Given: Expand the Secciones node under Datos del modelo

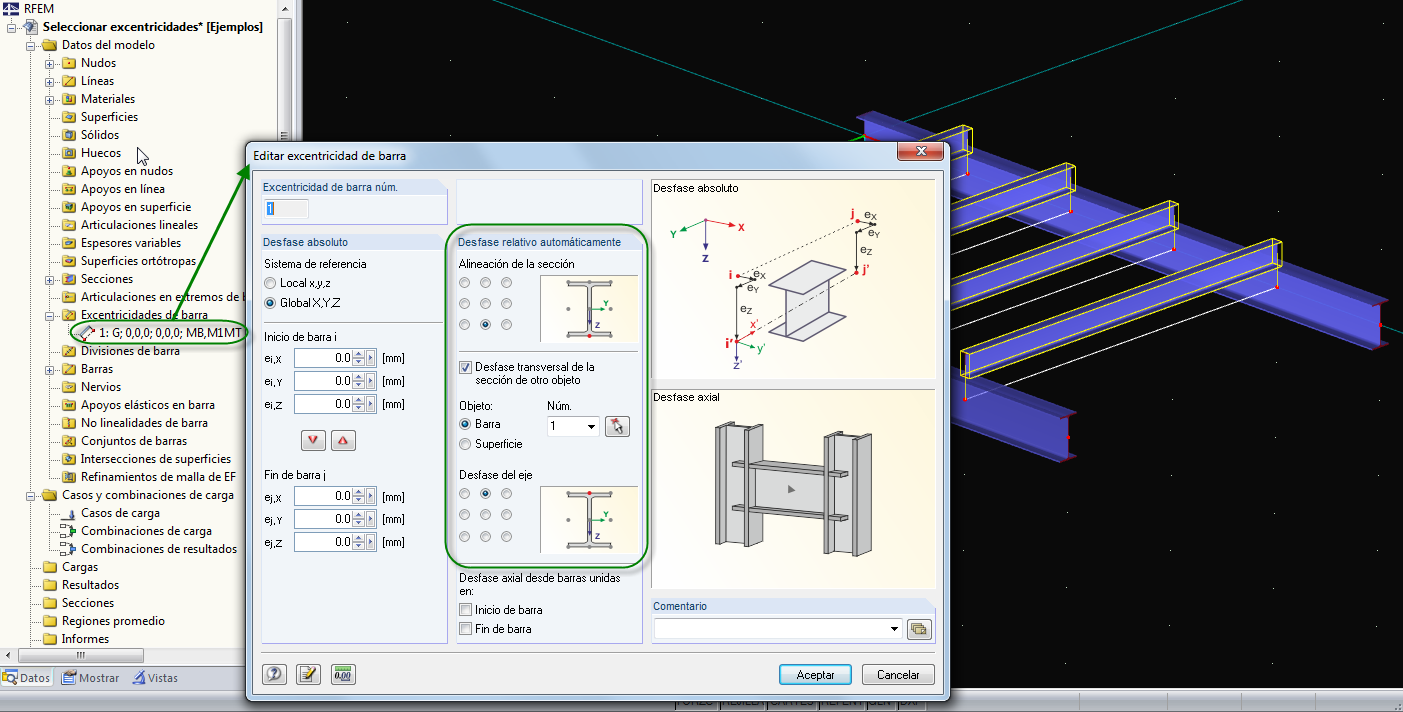Looking at the screenshot, I should pos(50,279).
